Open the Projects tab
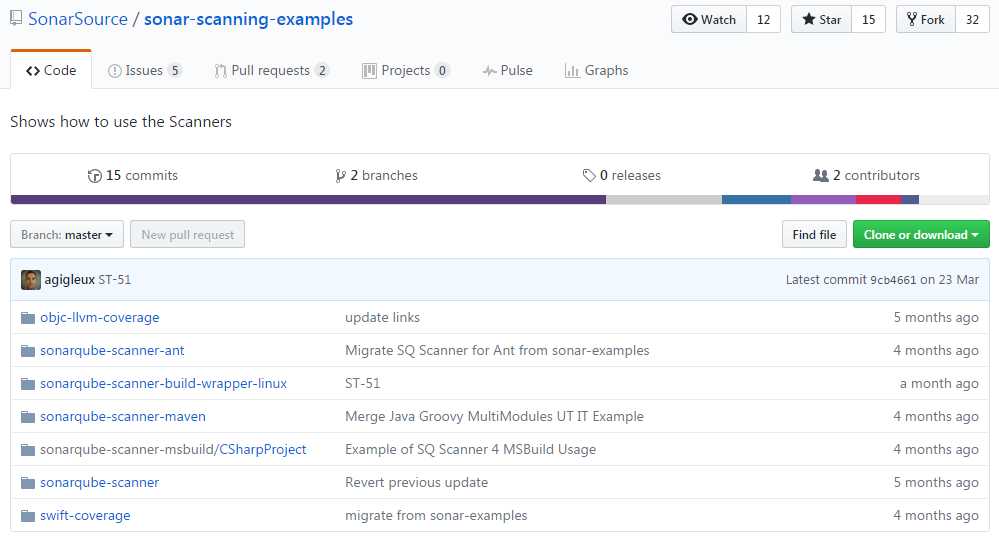The height and width of the screenshot is (550, 999). point(405,71)
